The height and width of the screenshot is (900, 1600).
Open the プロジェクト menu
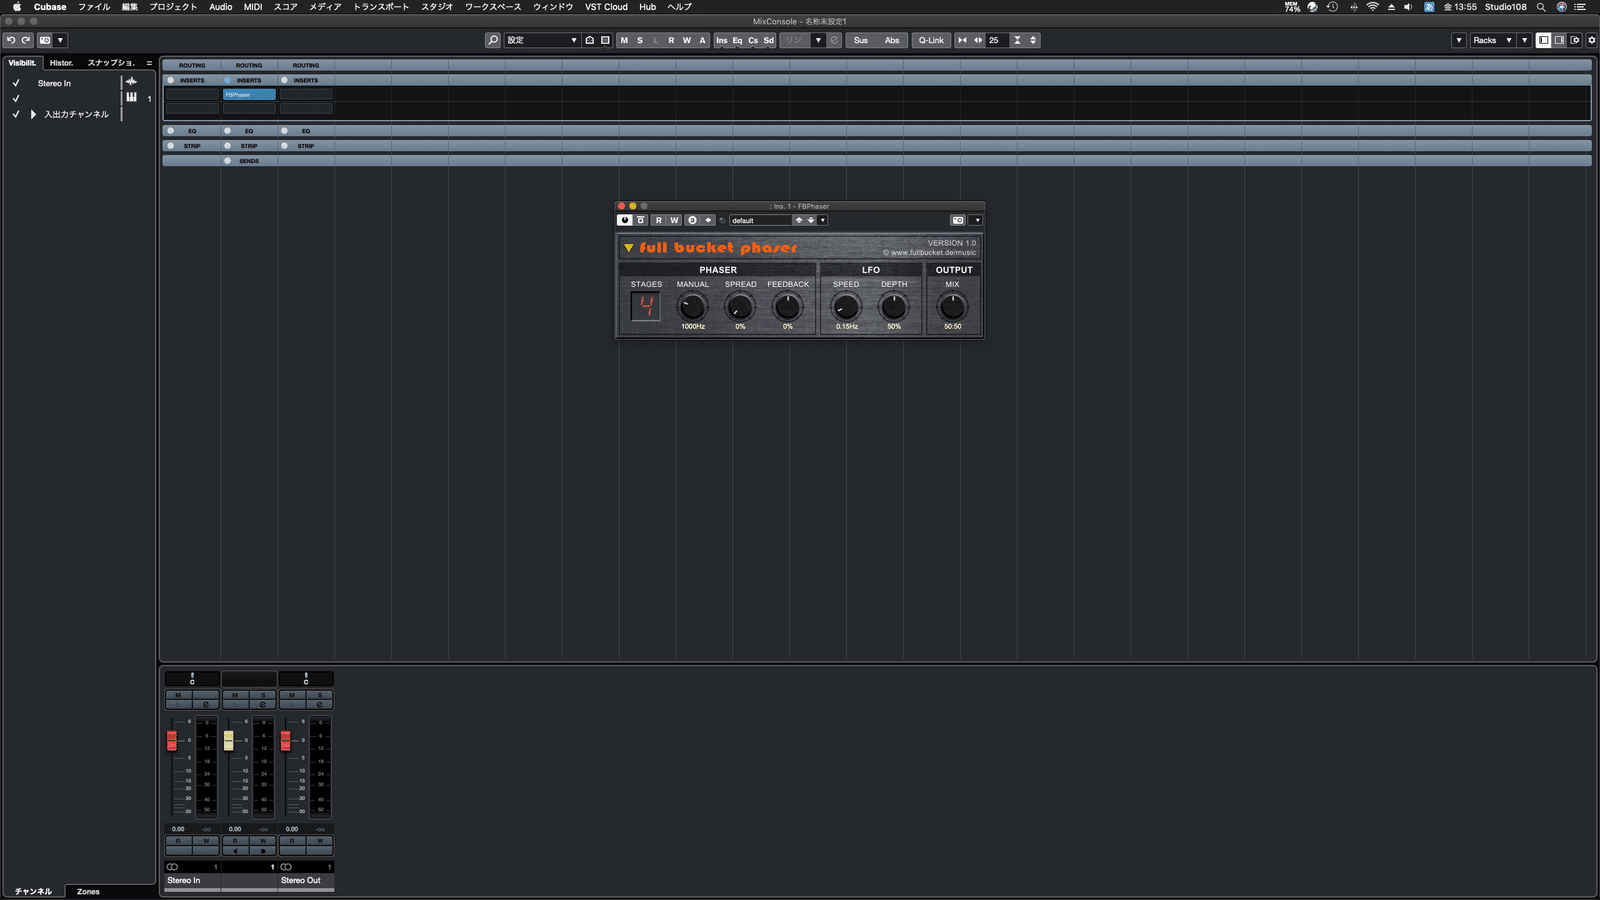(173, 7)
